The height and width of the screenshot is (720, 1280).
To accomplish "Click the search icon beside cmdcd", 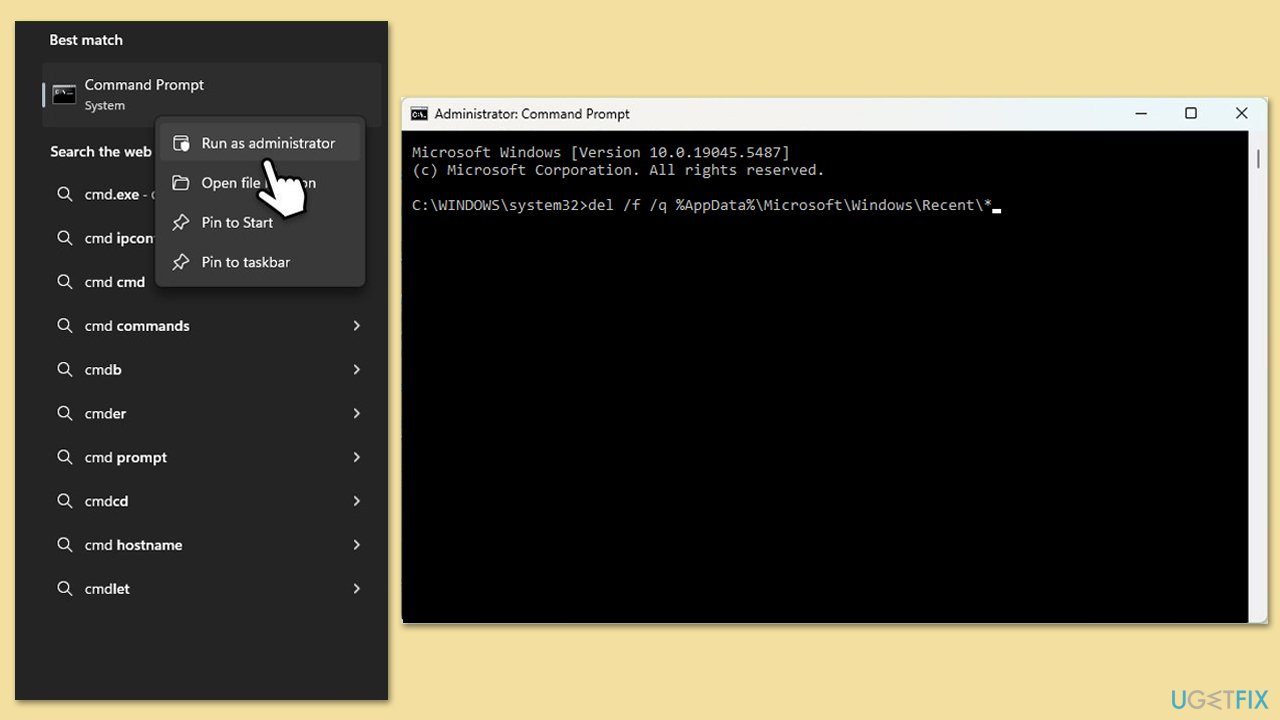I will pyautogui.click(x=65, y=501).
